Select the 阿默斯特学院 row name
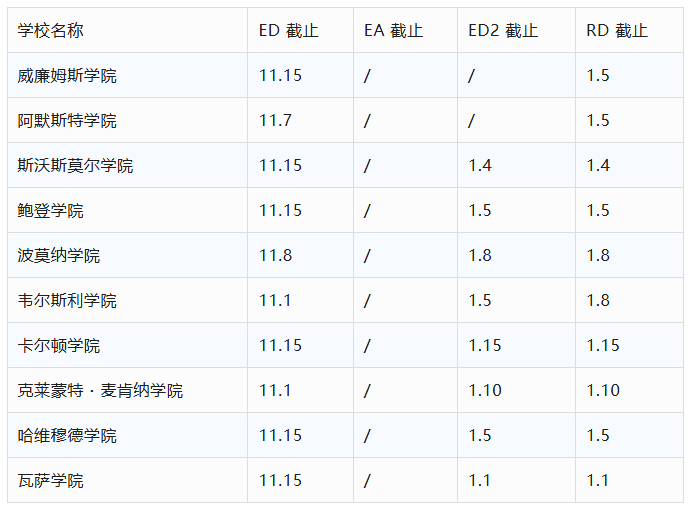The height and width of the screenshot is (508, 693). (x=67, y=121)
